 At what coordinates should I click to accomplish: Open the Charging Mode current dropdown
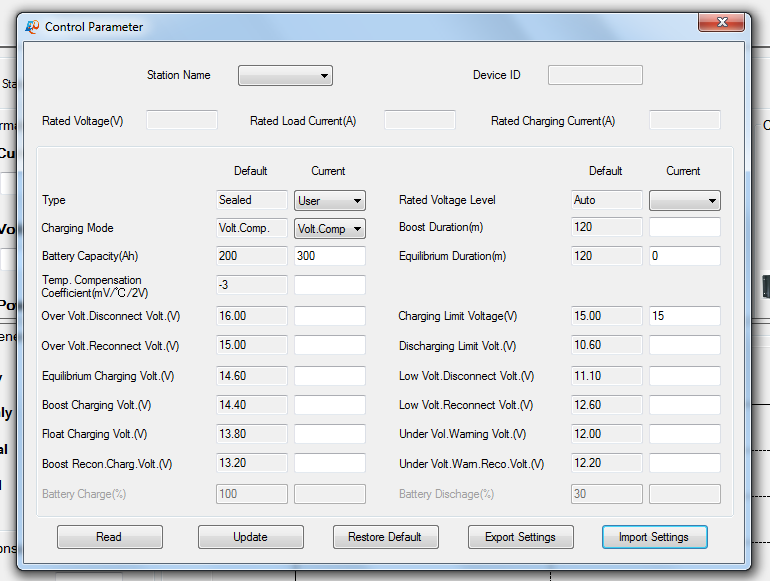(x=330, y=229)
